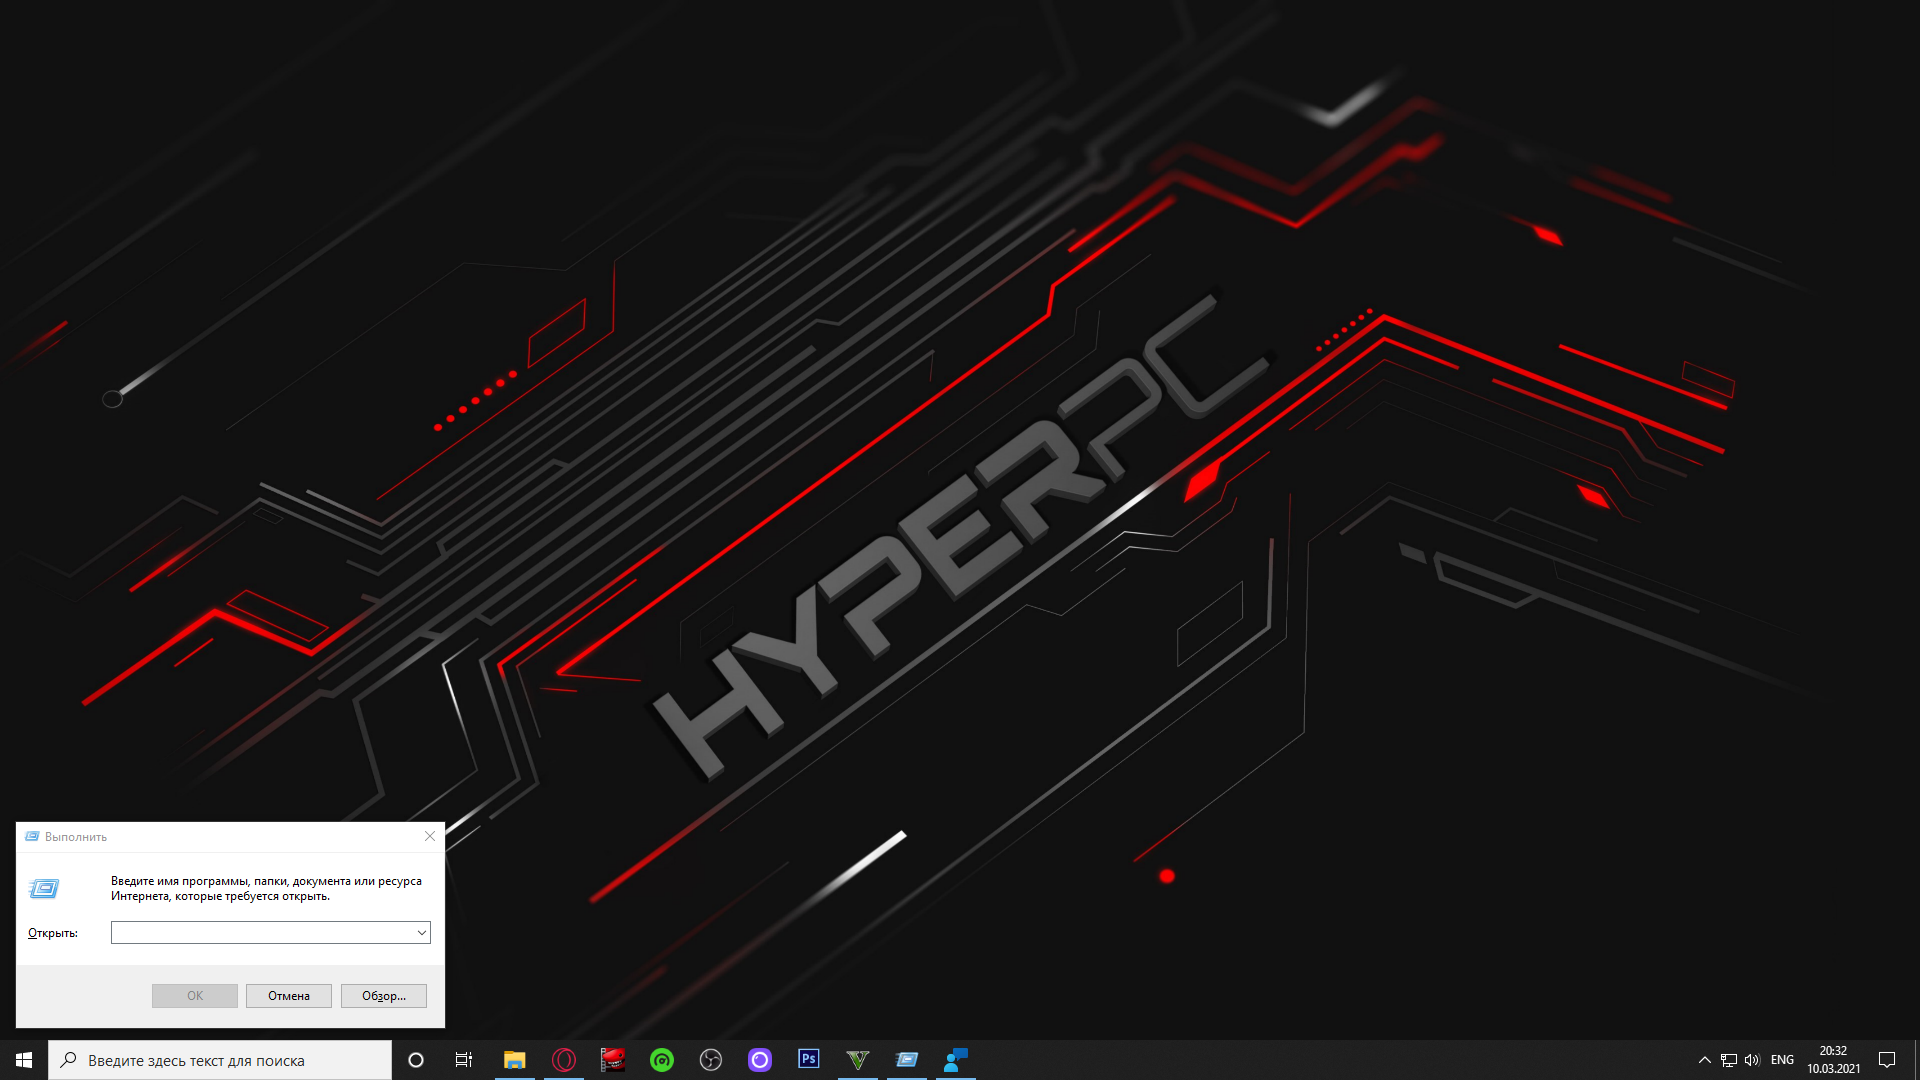Screen dimensions: 1920x1080
Task: Switch the ENG input language indicator
Action: tap(1782, 1060)
